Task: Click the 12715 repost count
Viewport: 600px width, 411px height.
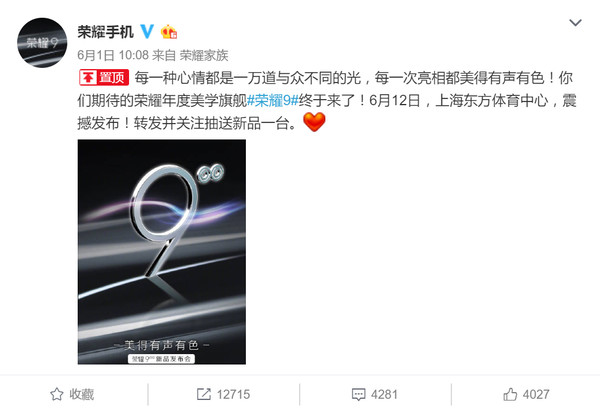Action: point(233,395)
